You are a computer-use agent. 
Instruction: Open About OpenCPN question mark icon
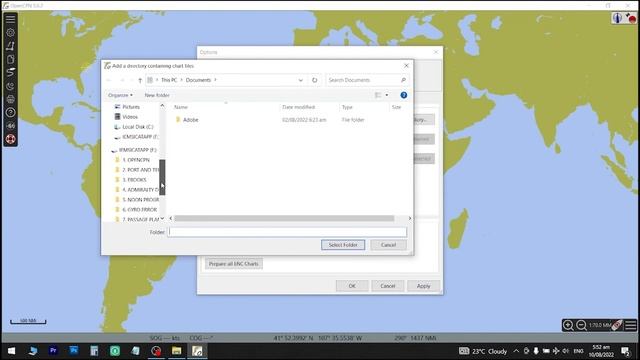pos(10,112)
